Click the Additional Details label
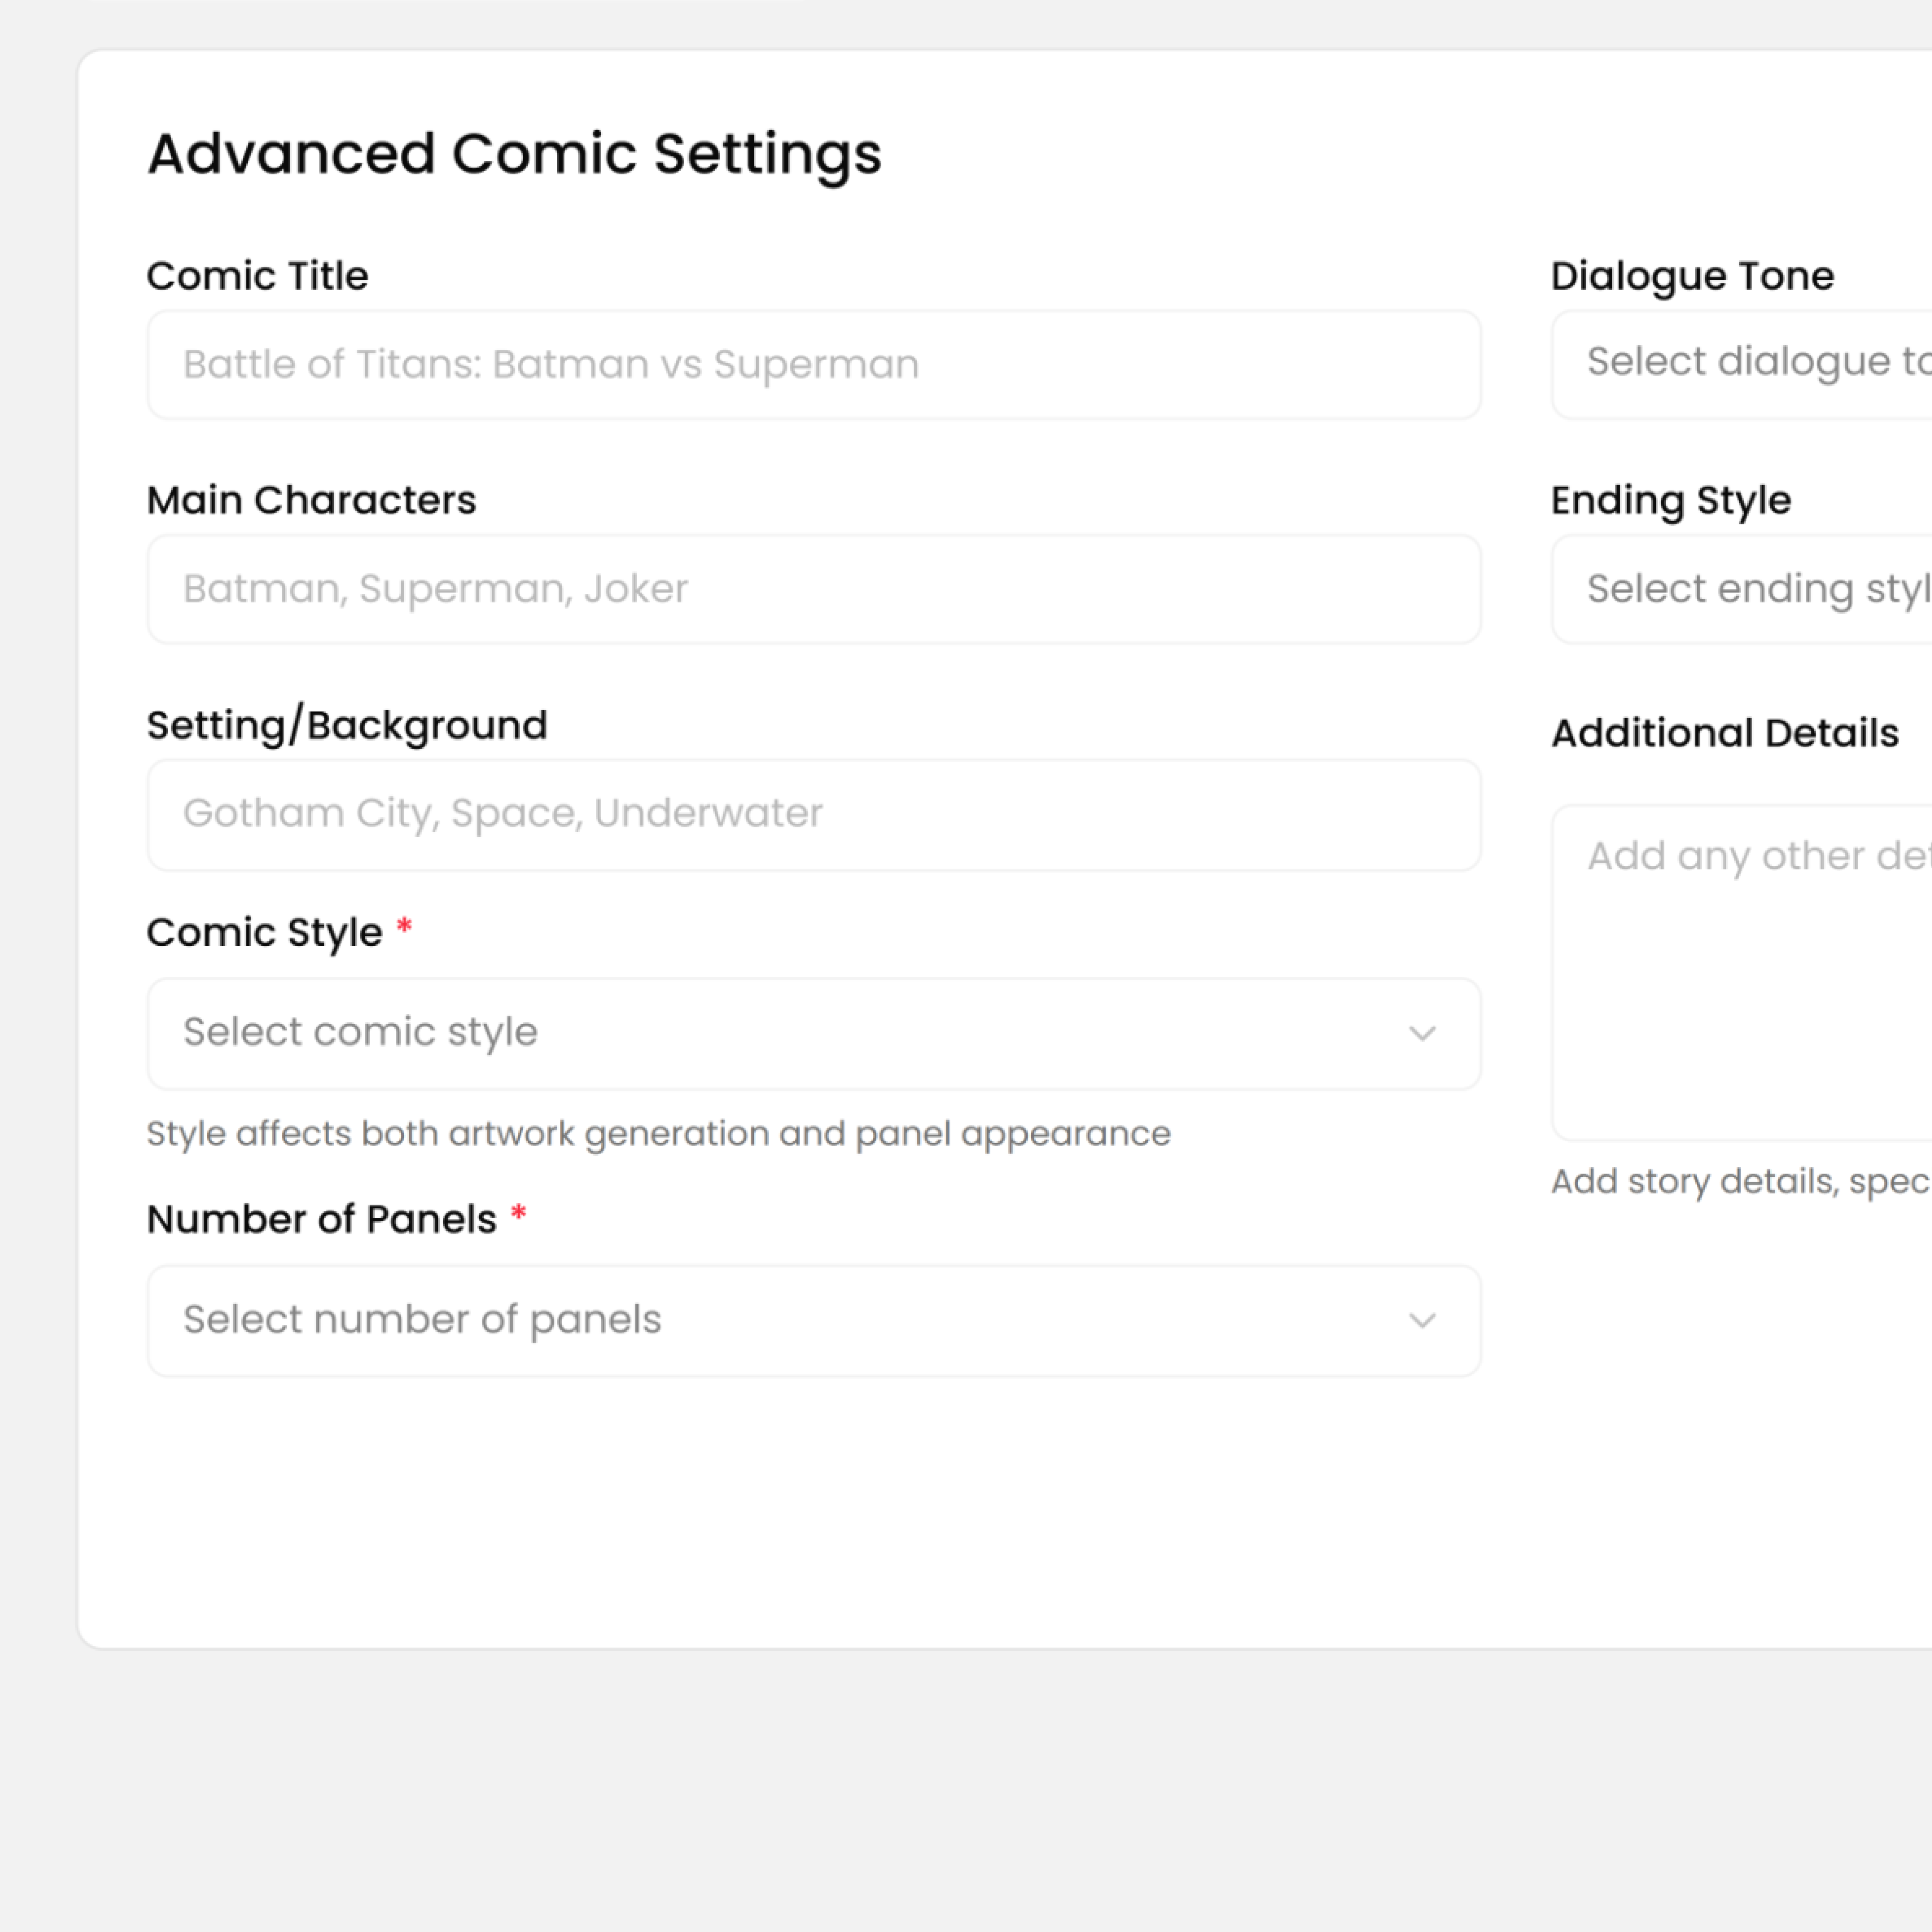1932x1932 pixels. coord(1724,733)
